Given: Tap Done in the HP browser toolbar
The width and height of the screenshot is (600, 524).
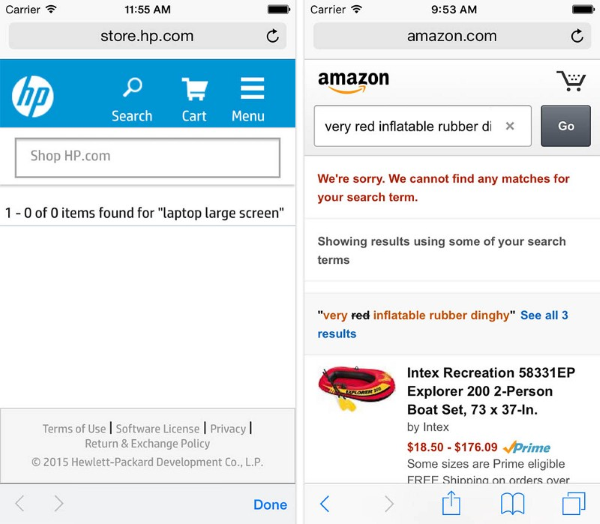Looking at the screenshot, I should pos(270,504).
